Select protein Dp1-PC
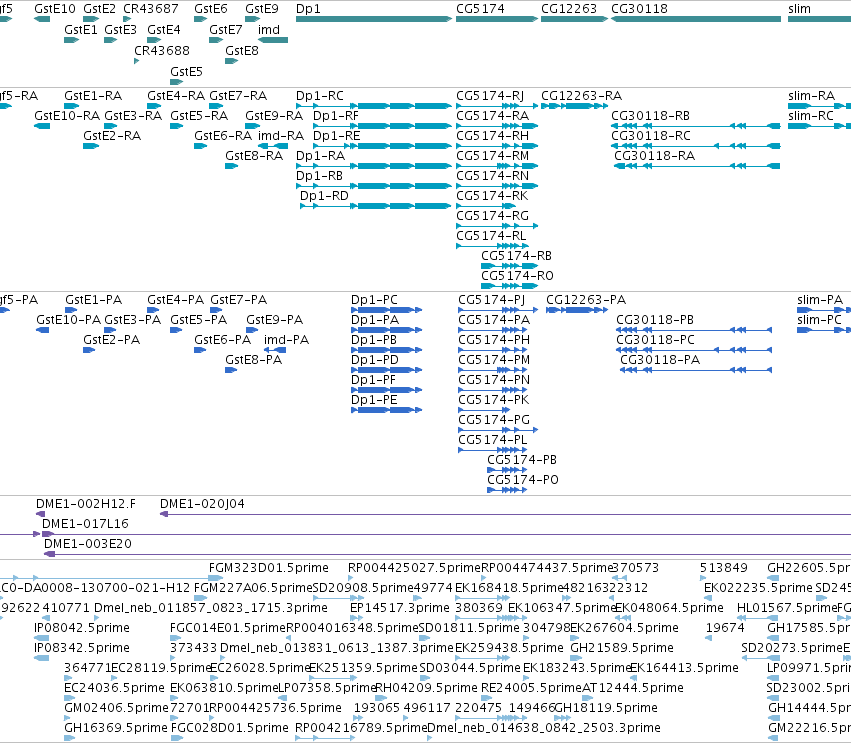The image size is (851, 743). click(386, 310)
